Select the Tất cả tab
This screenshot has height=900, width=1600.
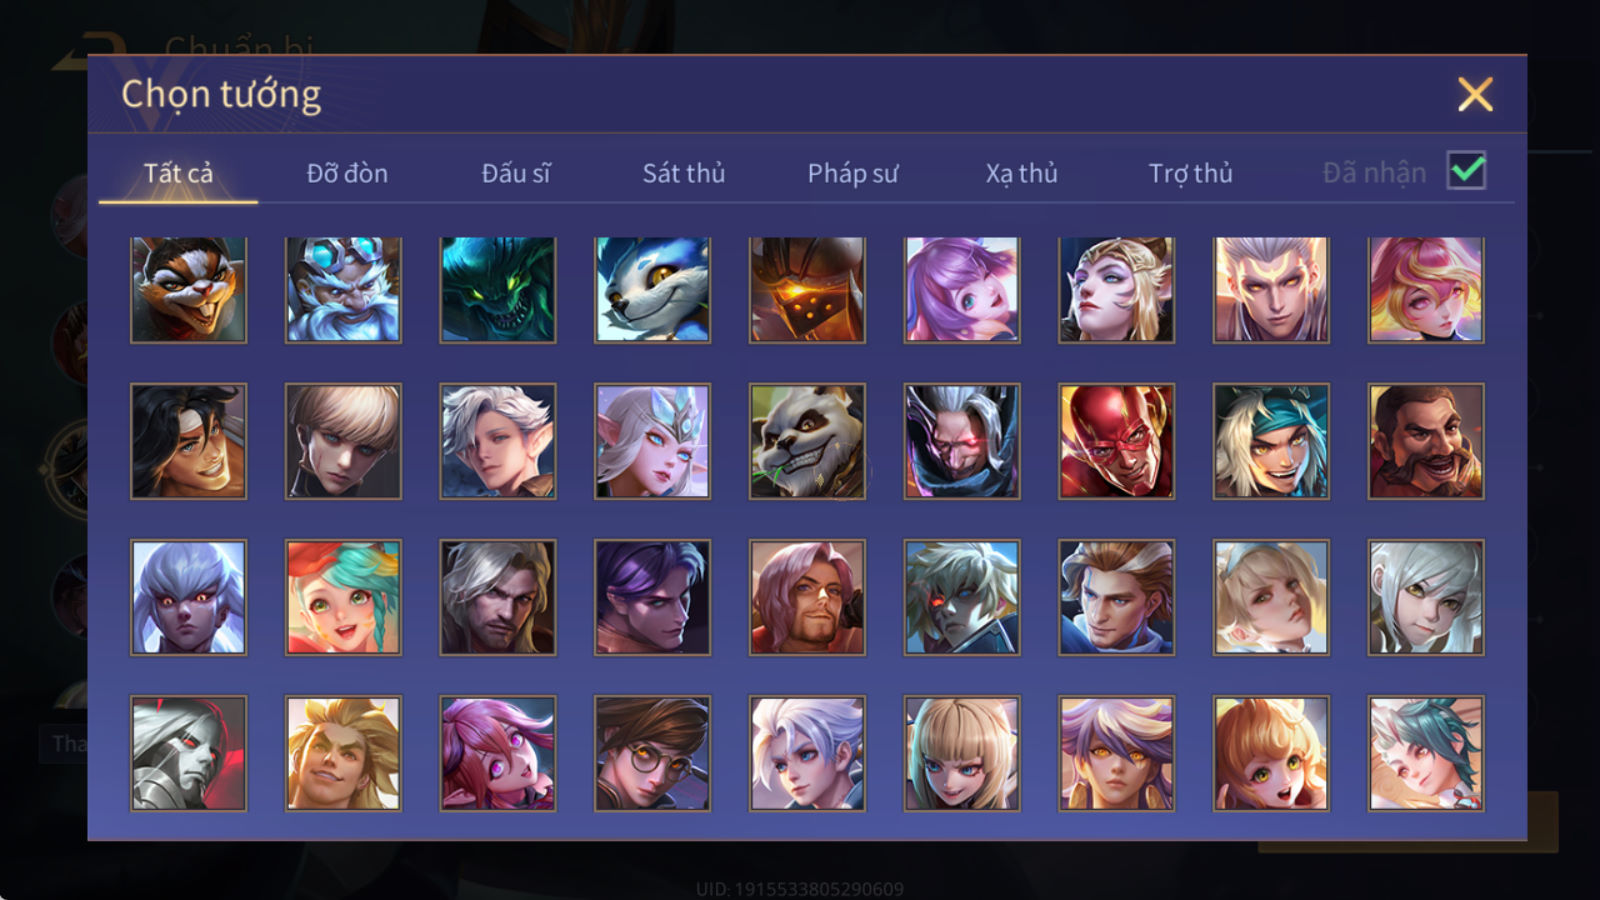[x=178, y=173]
